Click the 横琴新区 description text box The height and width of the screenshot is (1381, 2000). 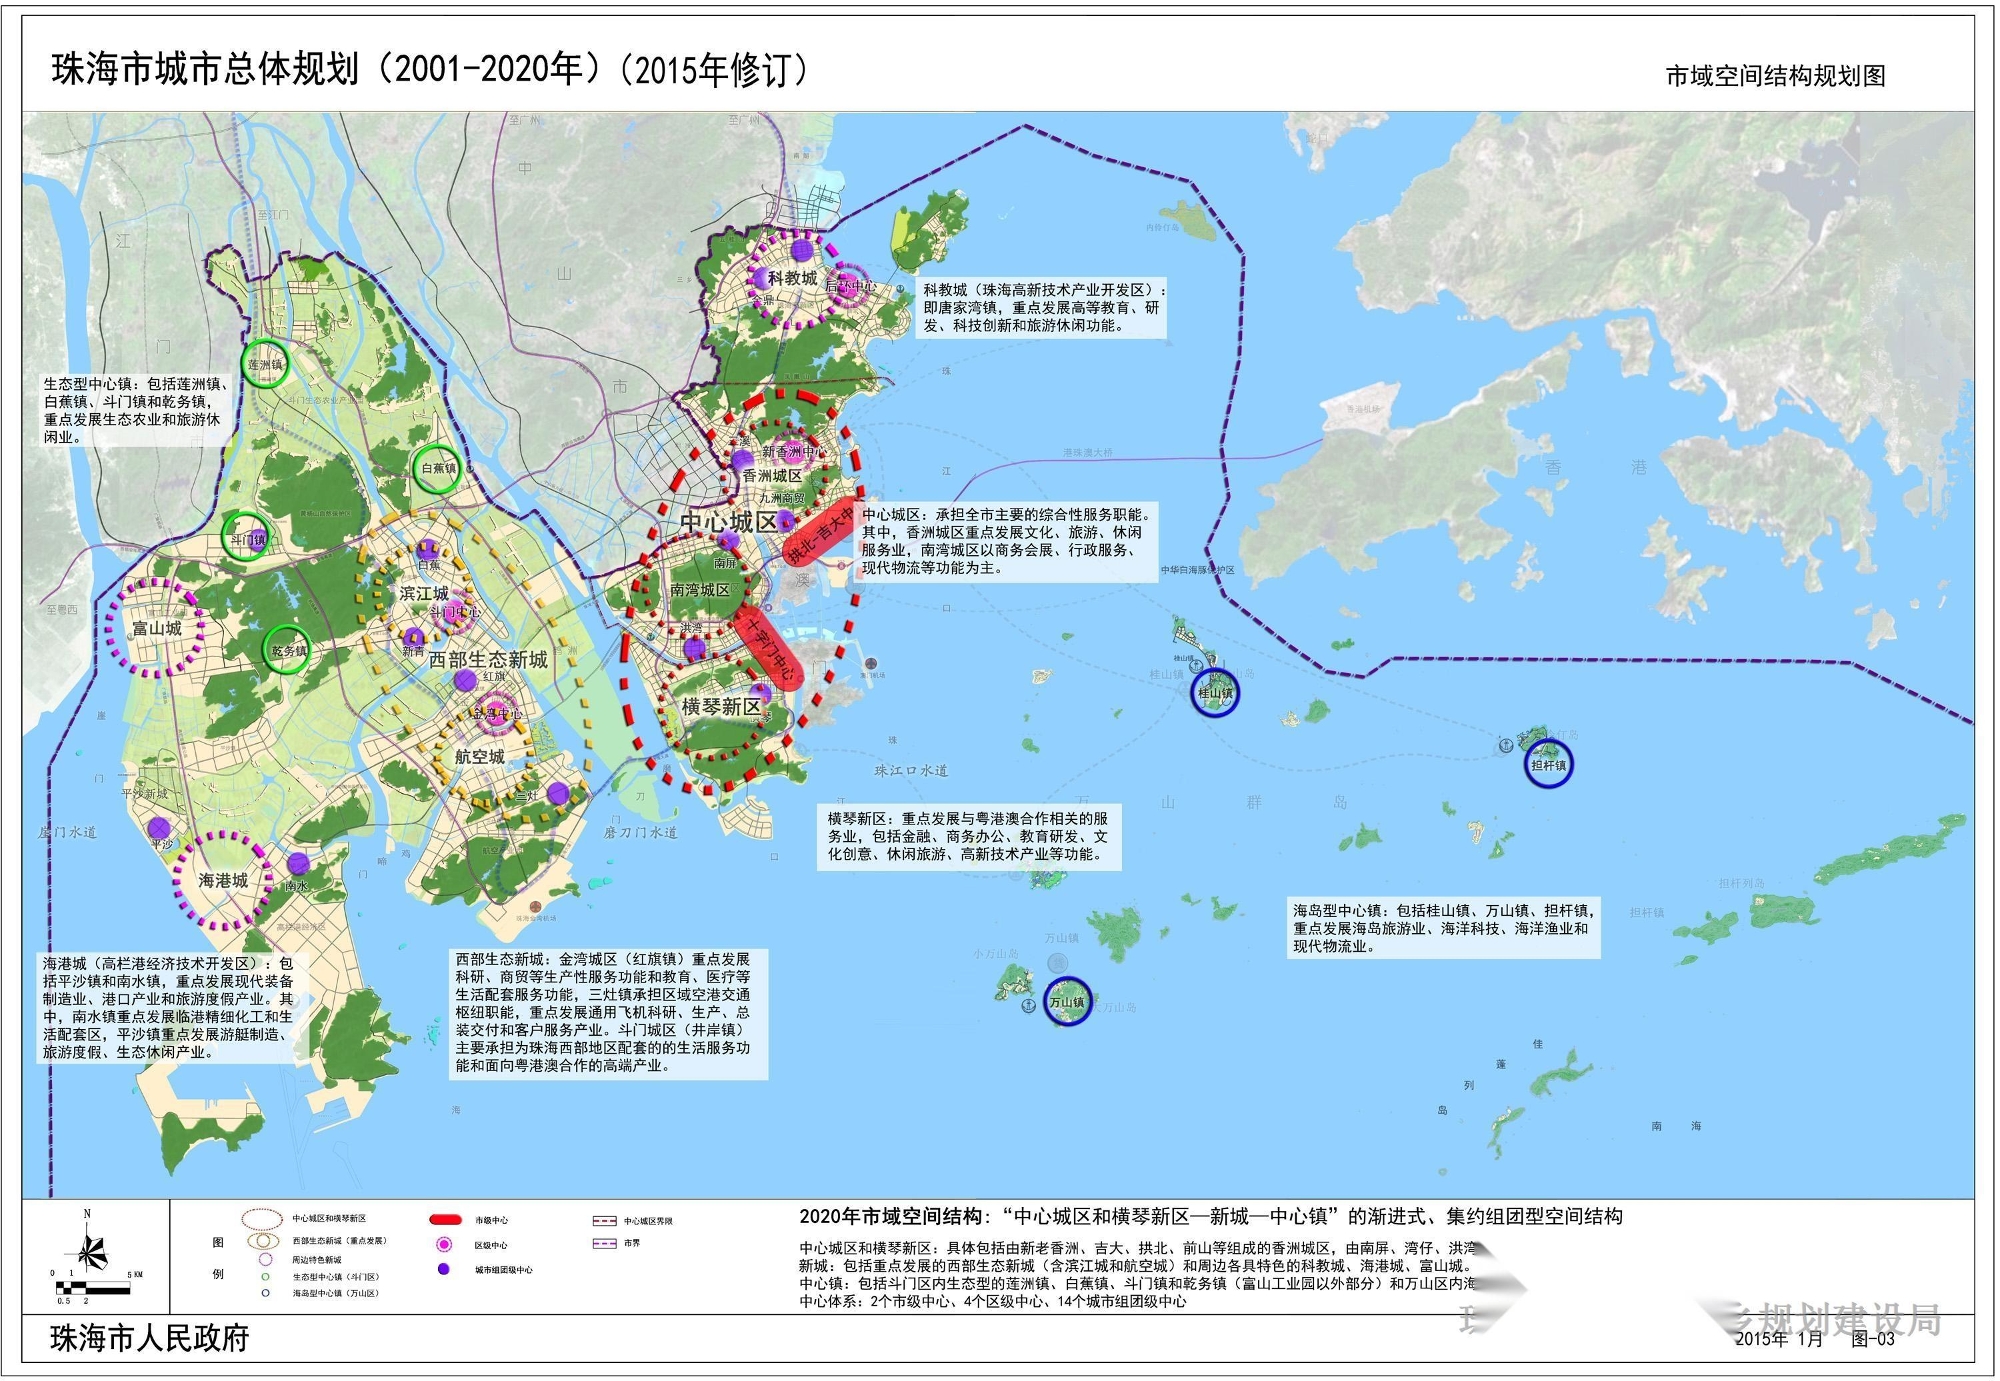coord(967,836)
